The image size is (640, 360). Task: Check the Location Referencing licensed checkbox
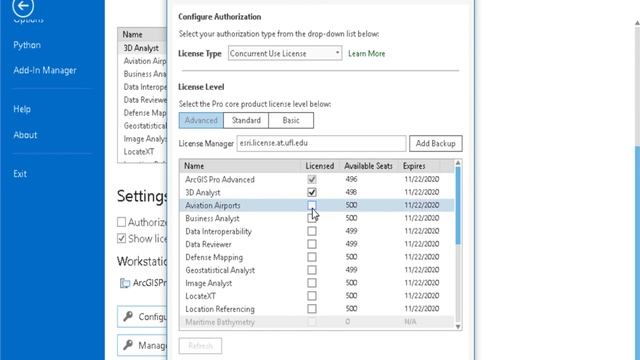[312, 309]
